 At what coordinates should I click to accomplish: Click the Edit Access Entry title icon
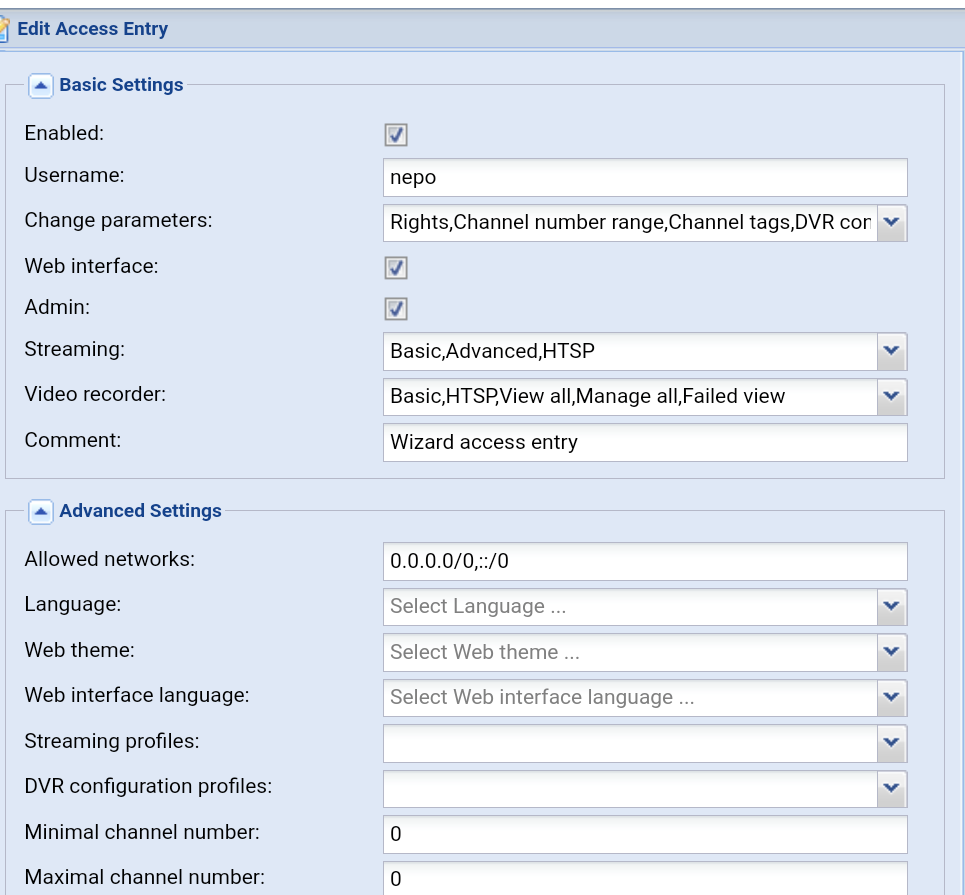4,30
